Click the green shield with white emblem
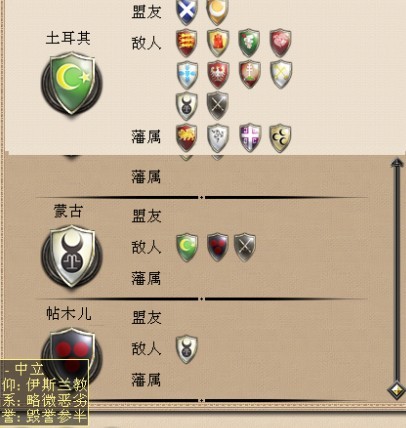This screenshot has height=428, width=406. (x=249, y=43)
